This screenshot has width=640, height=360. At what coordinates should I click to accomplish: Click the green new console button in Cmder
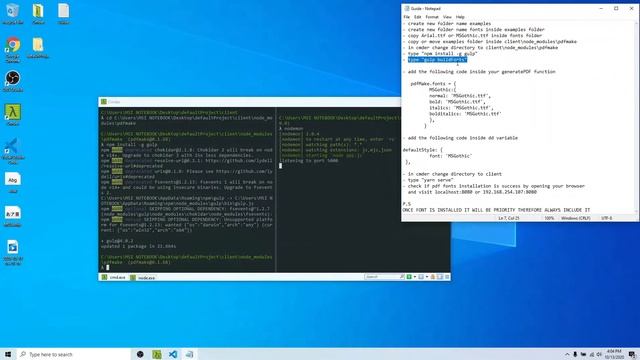(x=409, y=277)
